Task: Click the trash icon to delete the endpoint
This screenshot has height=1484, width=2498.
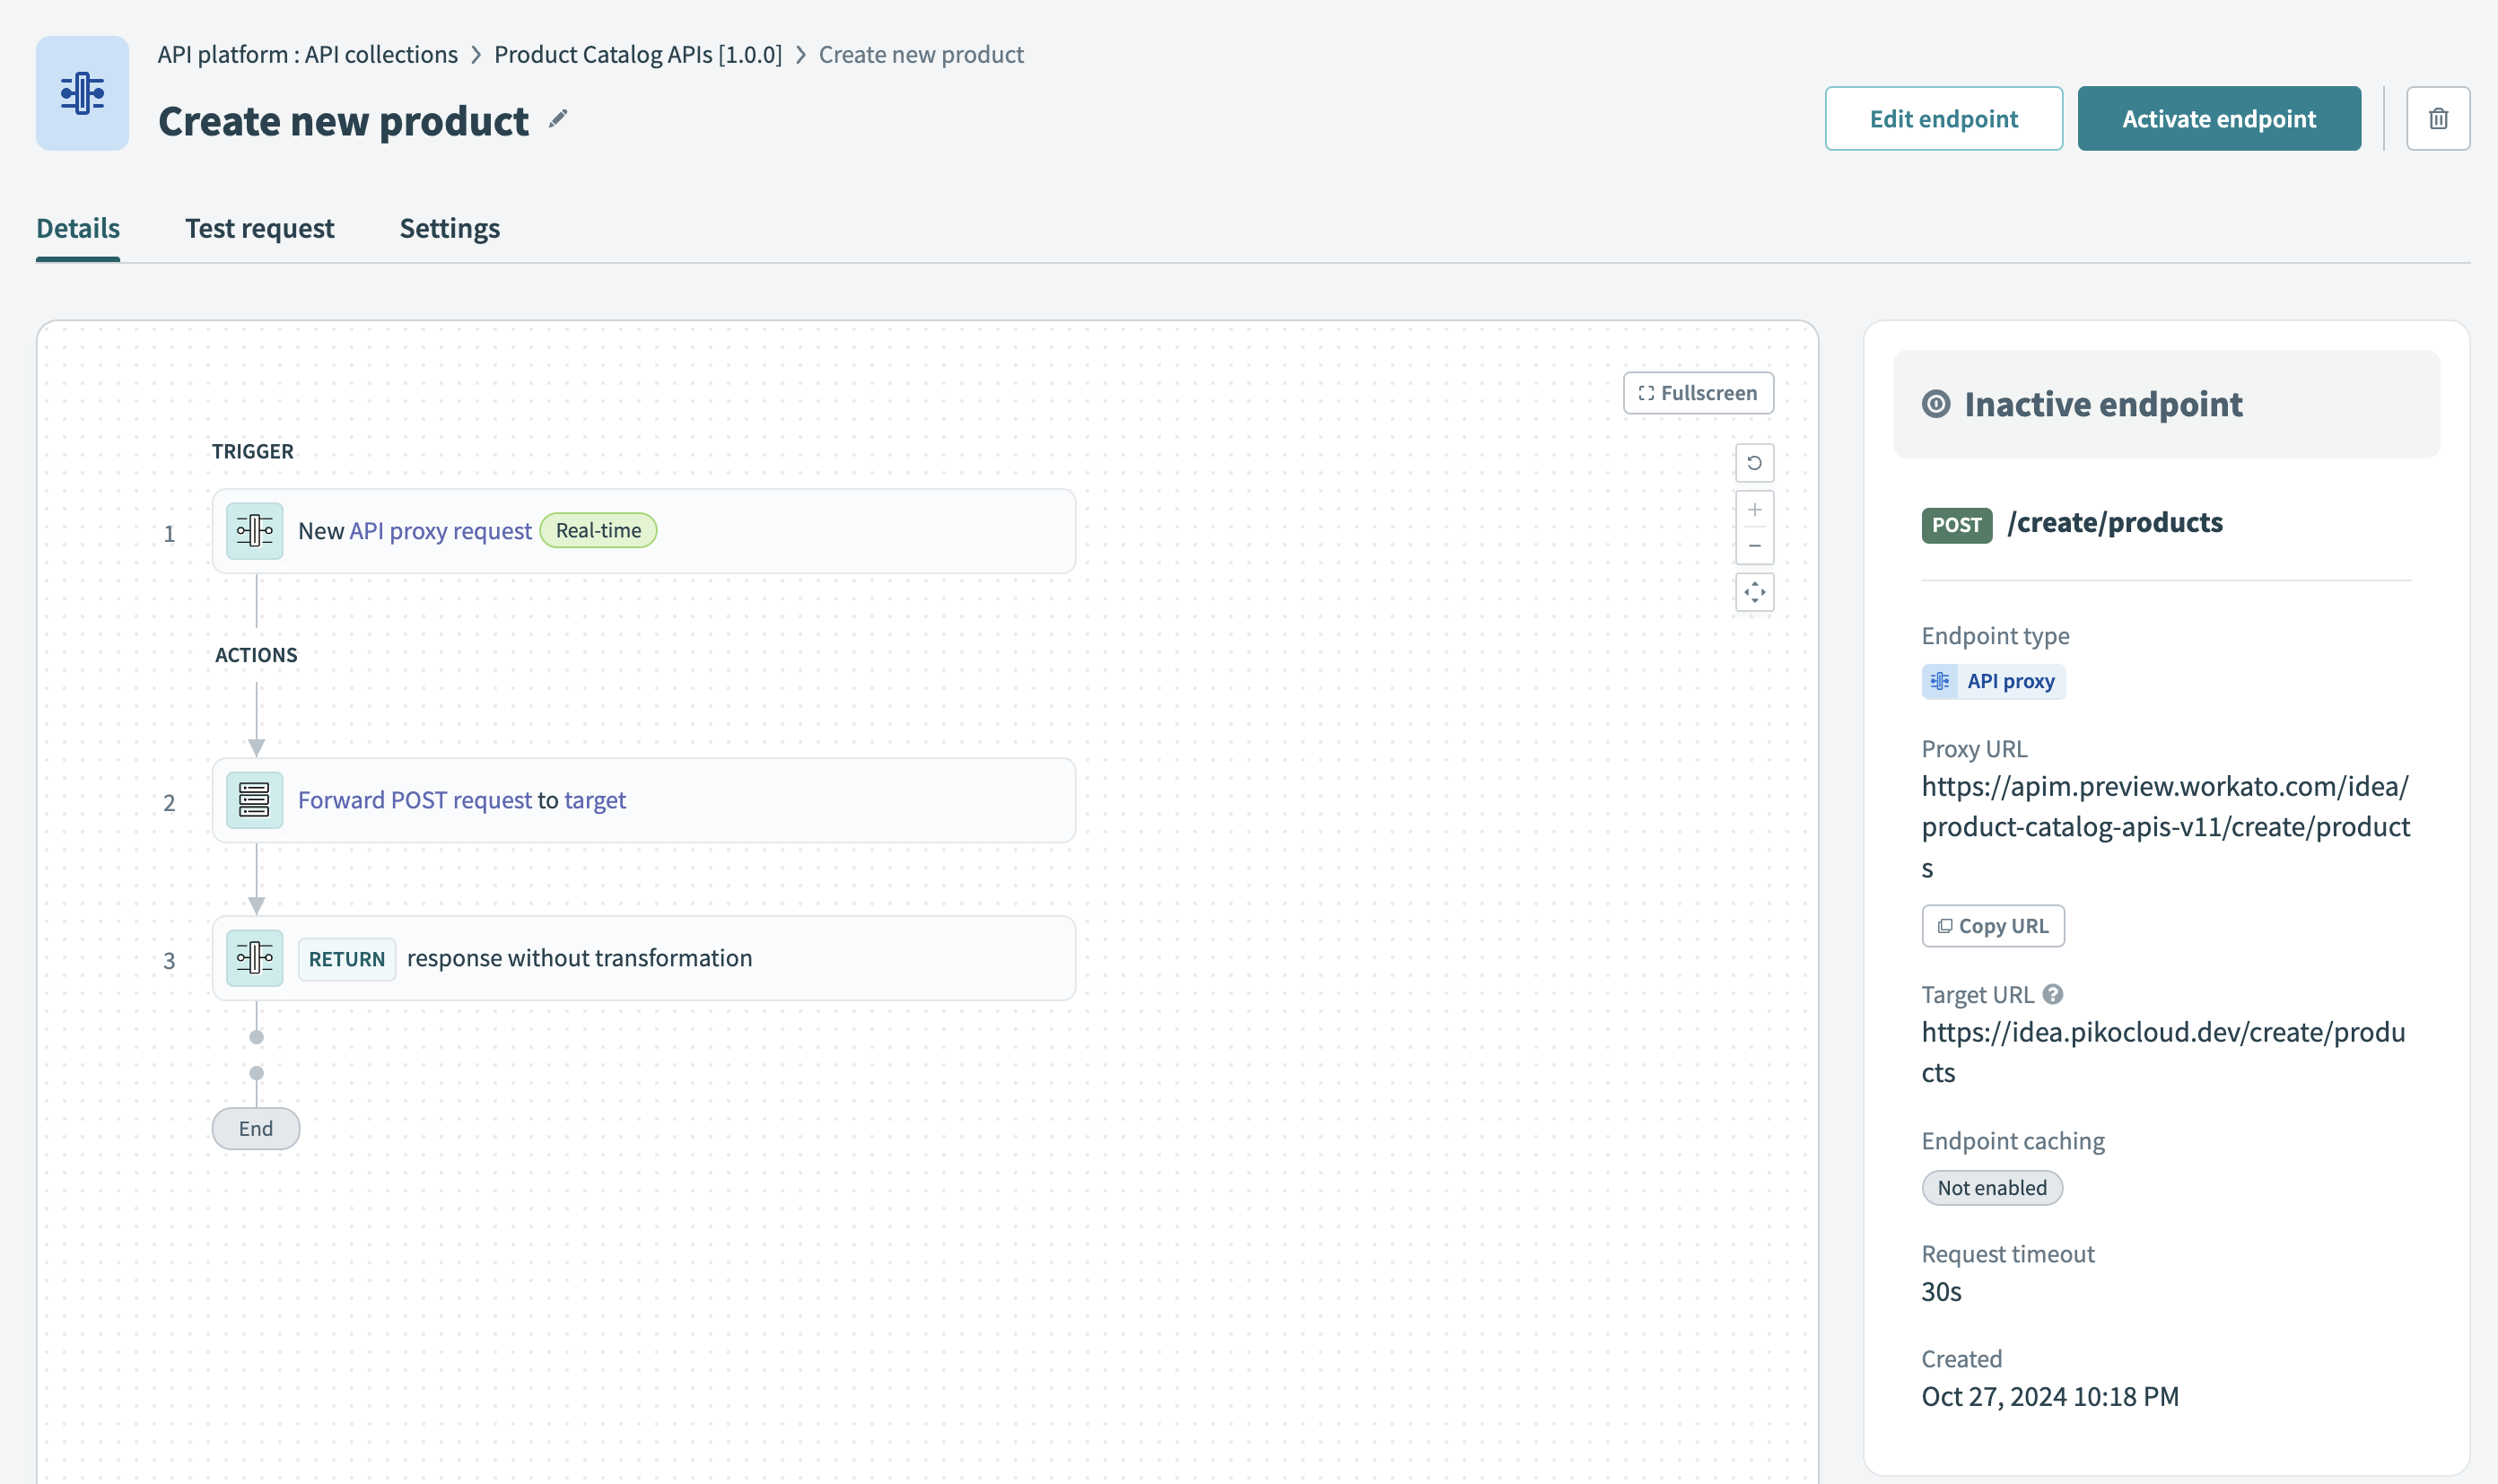Action: click(x=2438, y=118)
